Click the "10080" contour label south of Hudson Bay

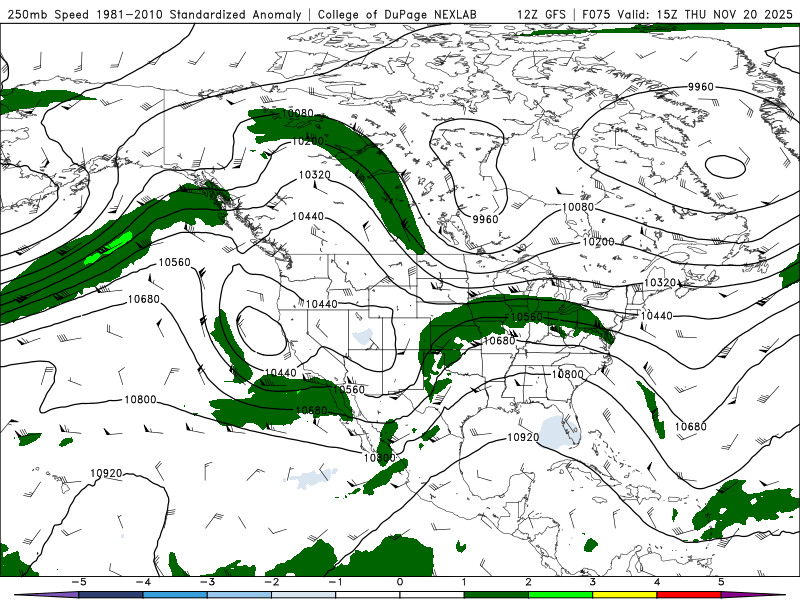pyautogui.click(x=578, y=207)
